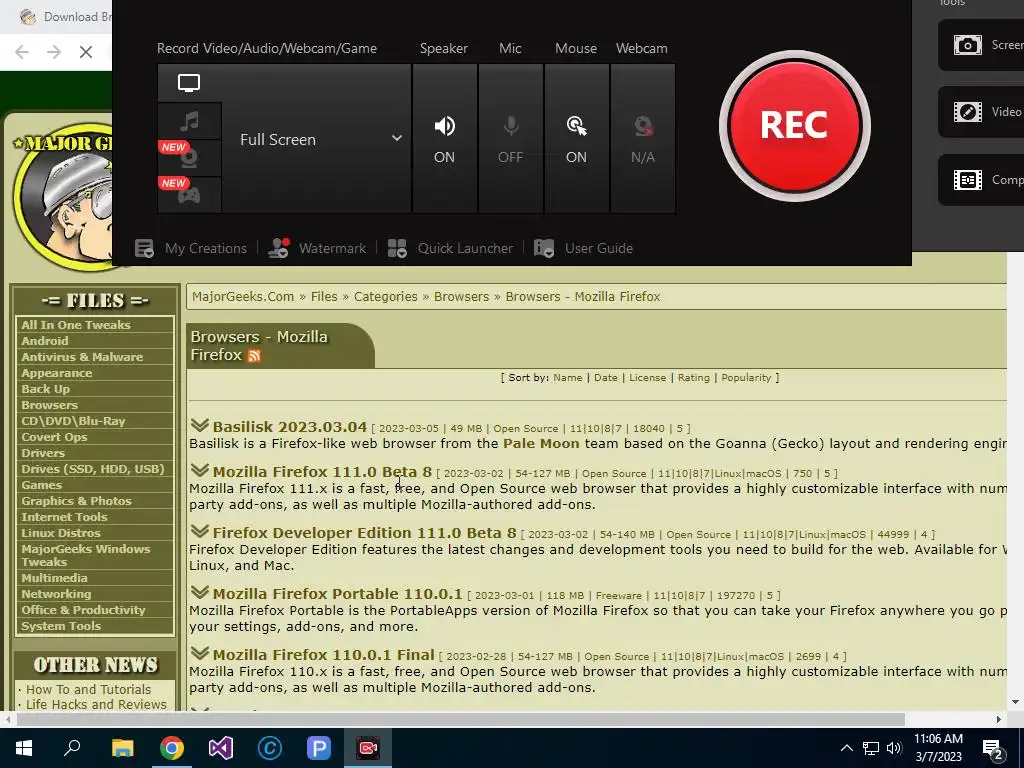Screen dimensions: 1024x768
Task: Open Mozilla Firefox 110.0.1 Final link
Action: coord(323,655)
